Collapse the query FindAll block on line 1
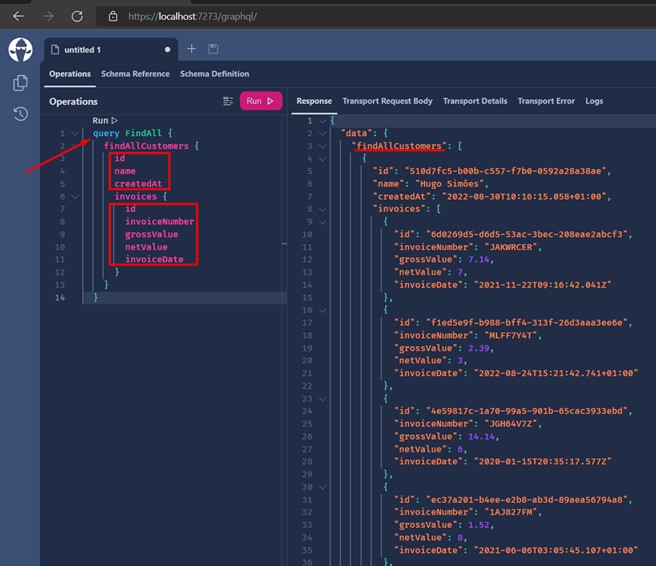The height and width of the screenshot is (566, 656). tap(75, 133)
